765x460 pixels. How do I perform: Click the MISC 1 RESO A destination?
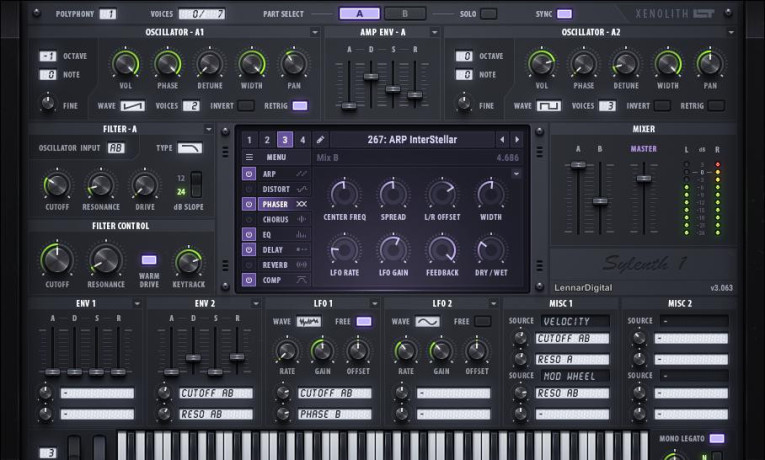(x=572, y=360)
